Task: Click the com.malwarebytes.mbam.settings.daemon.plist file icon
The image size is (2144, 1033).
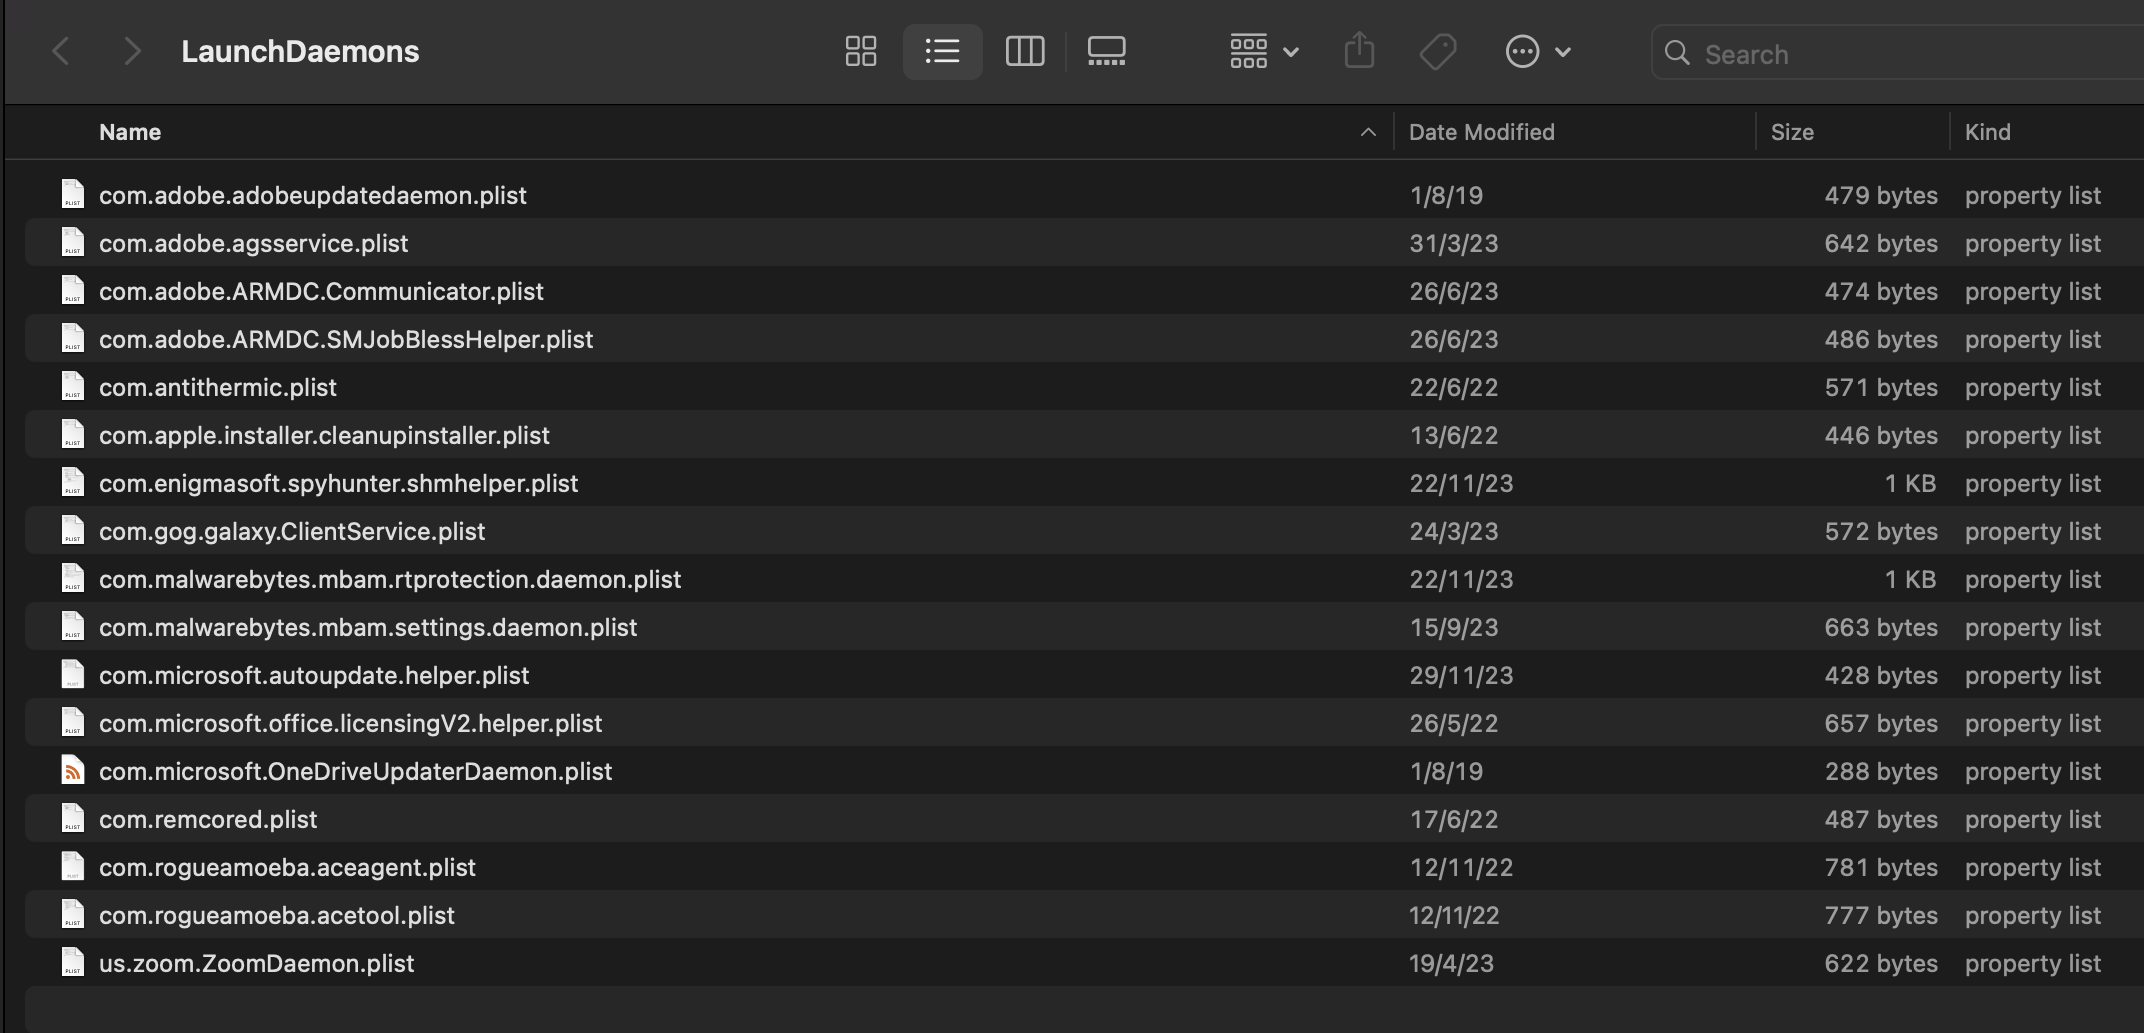Action: click(x=72, y=626)
